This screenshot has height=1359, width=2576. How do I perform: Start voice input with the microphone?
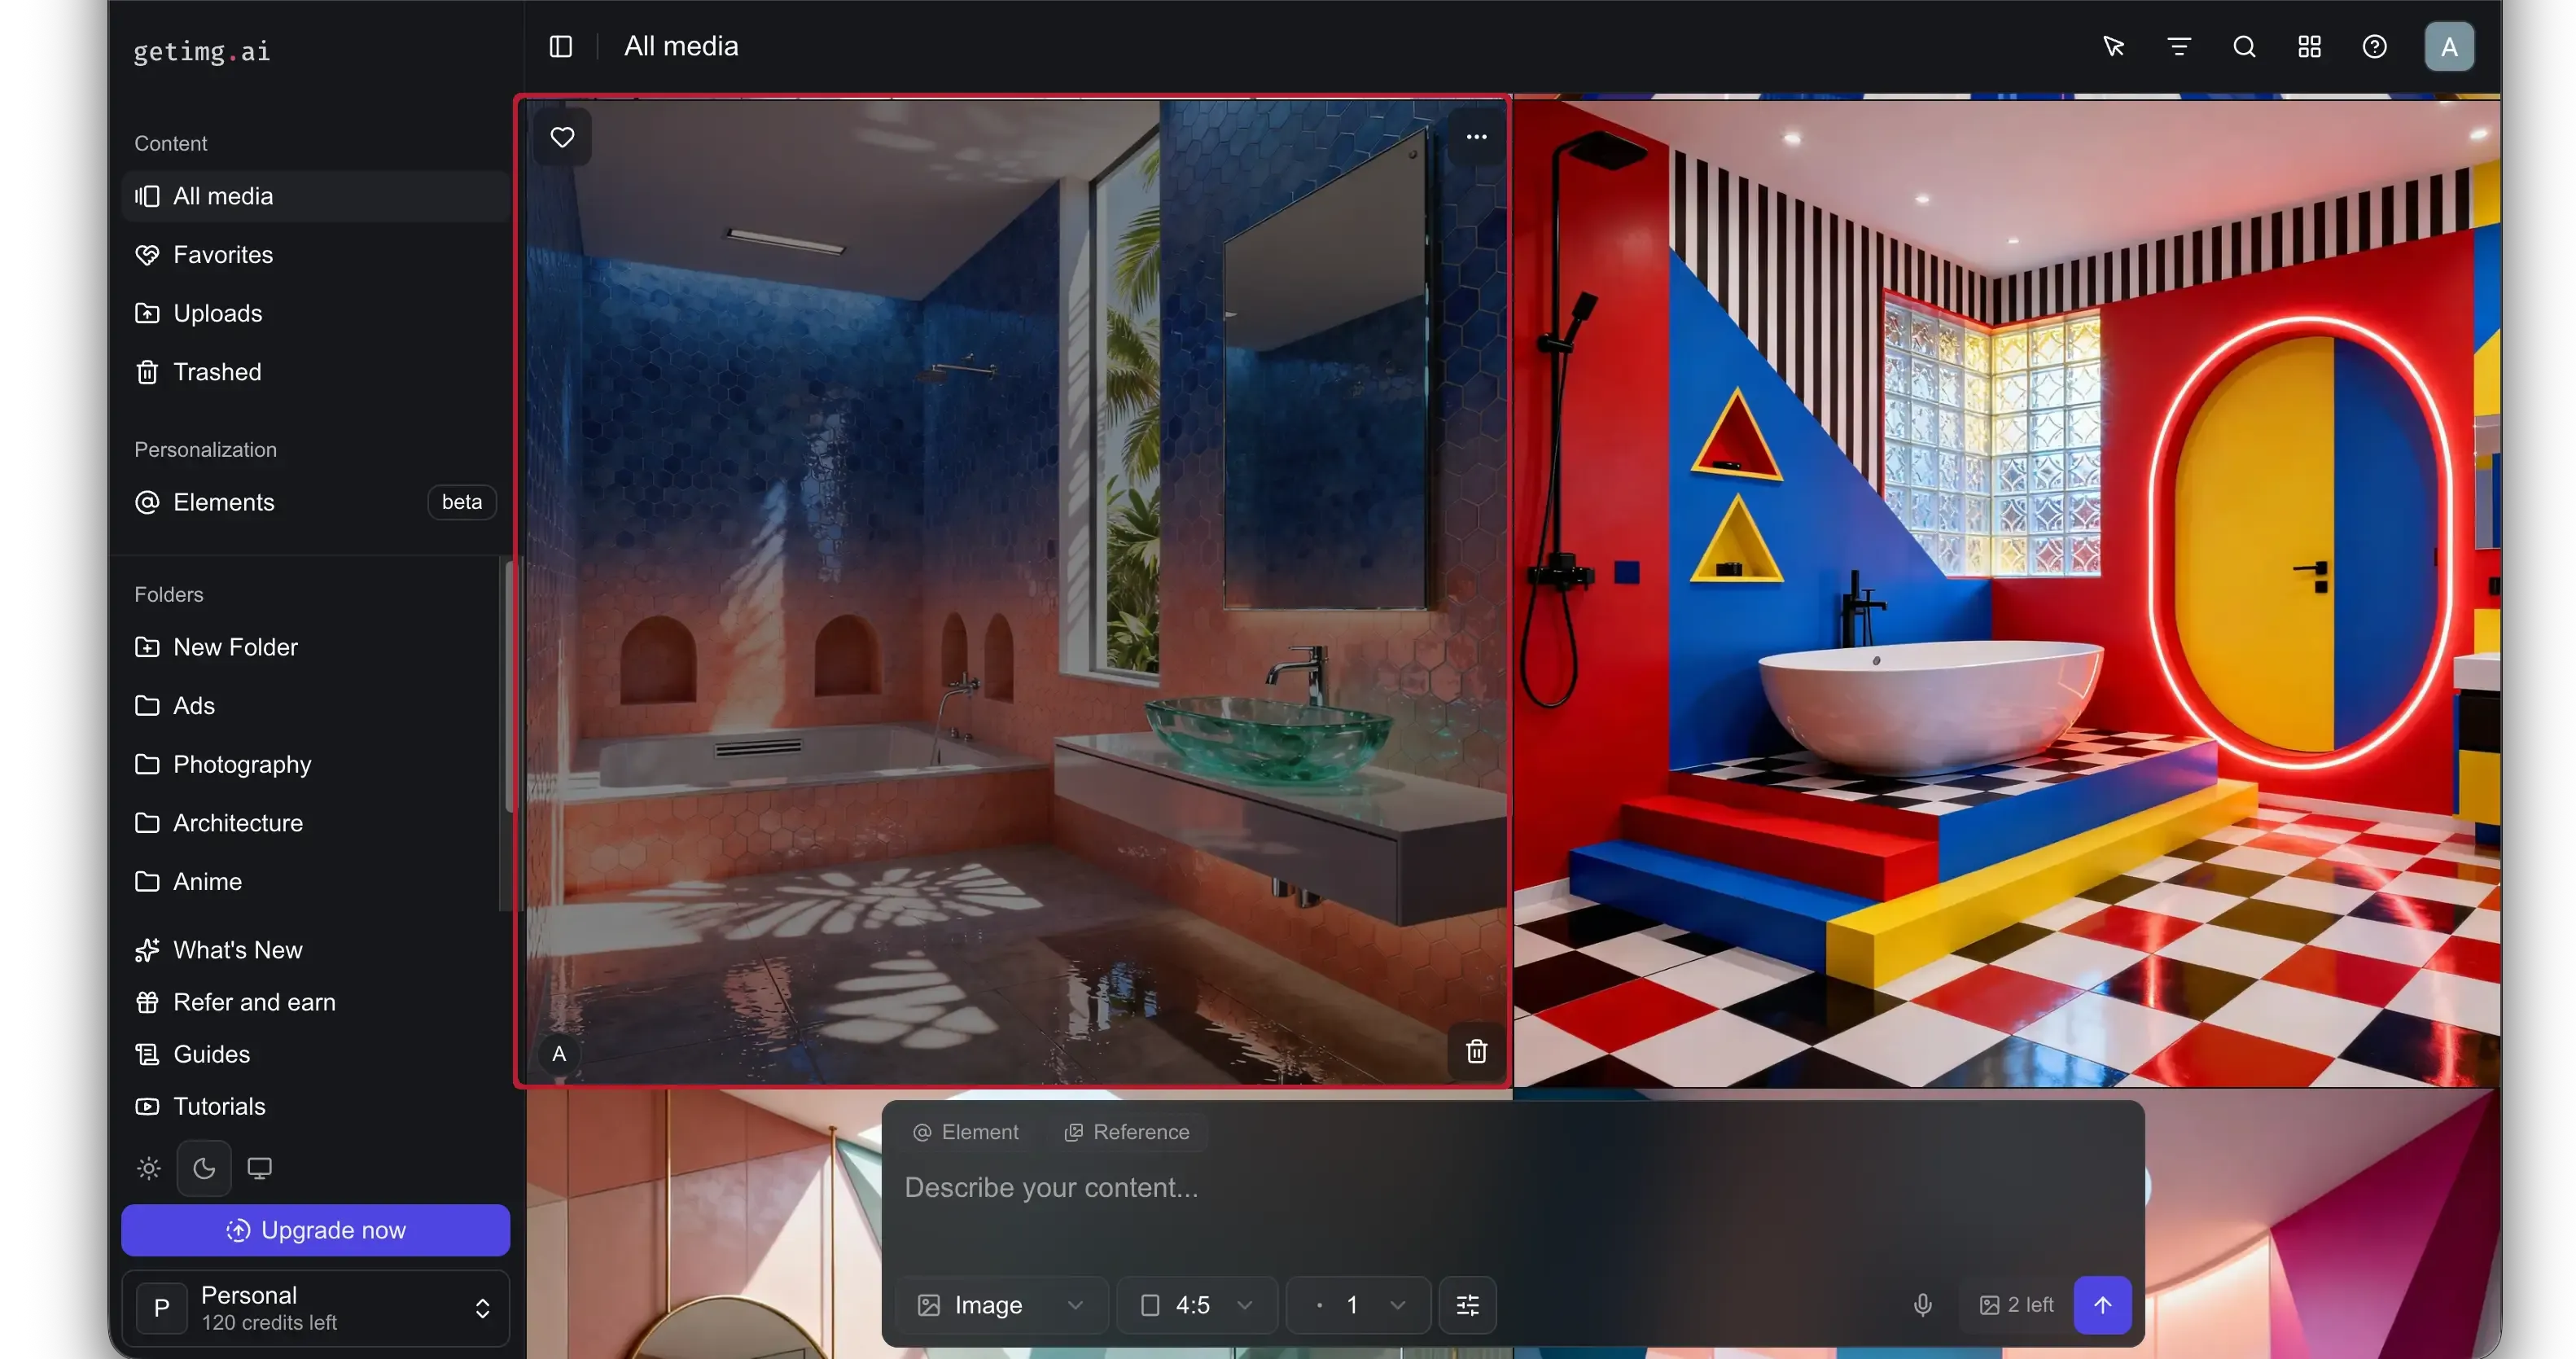click(x=1922, y=1305)
